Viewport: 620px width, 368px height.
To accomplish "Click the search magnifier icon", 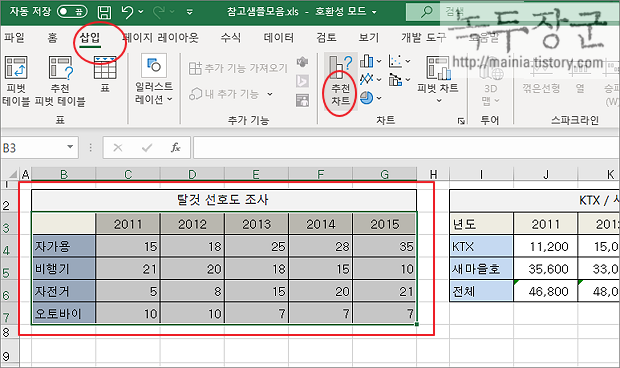I will (426, 11).
